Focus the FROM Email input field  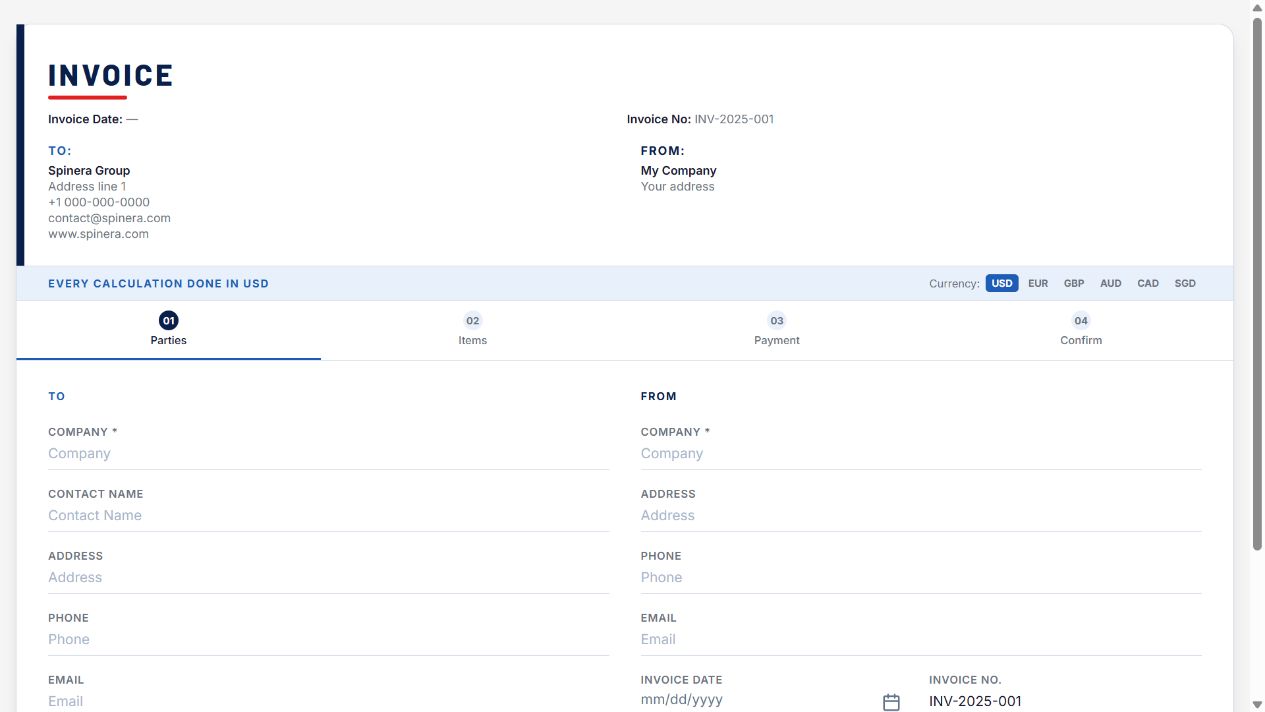921,640
